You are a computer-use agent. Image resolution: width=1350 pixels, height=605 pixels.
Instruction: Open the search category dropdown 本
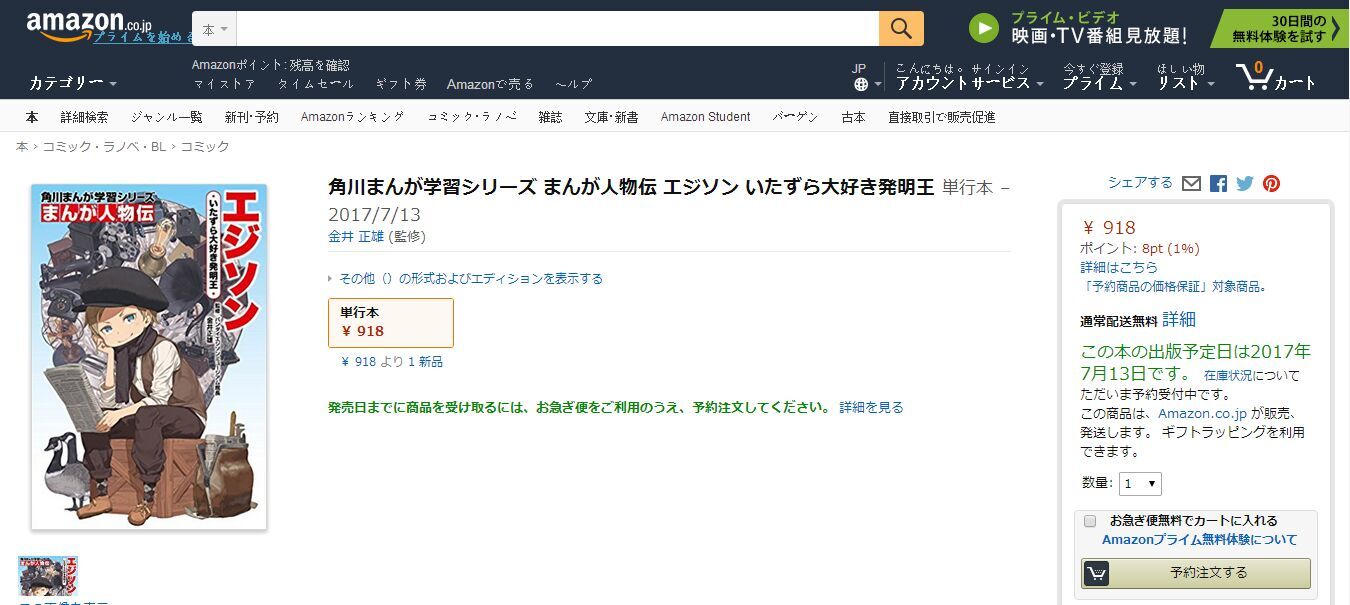click(x=214, y=30)
